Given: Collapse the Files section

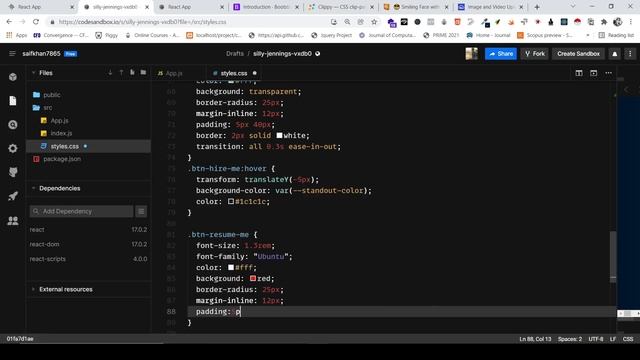Looking at the screenshot, I should coord(33,73).
